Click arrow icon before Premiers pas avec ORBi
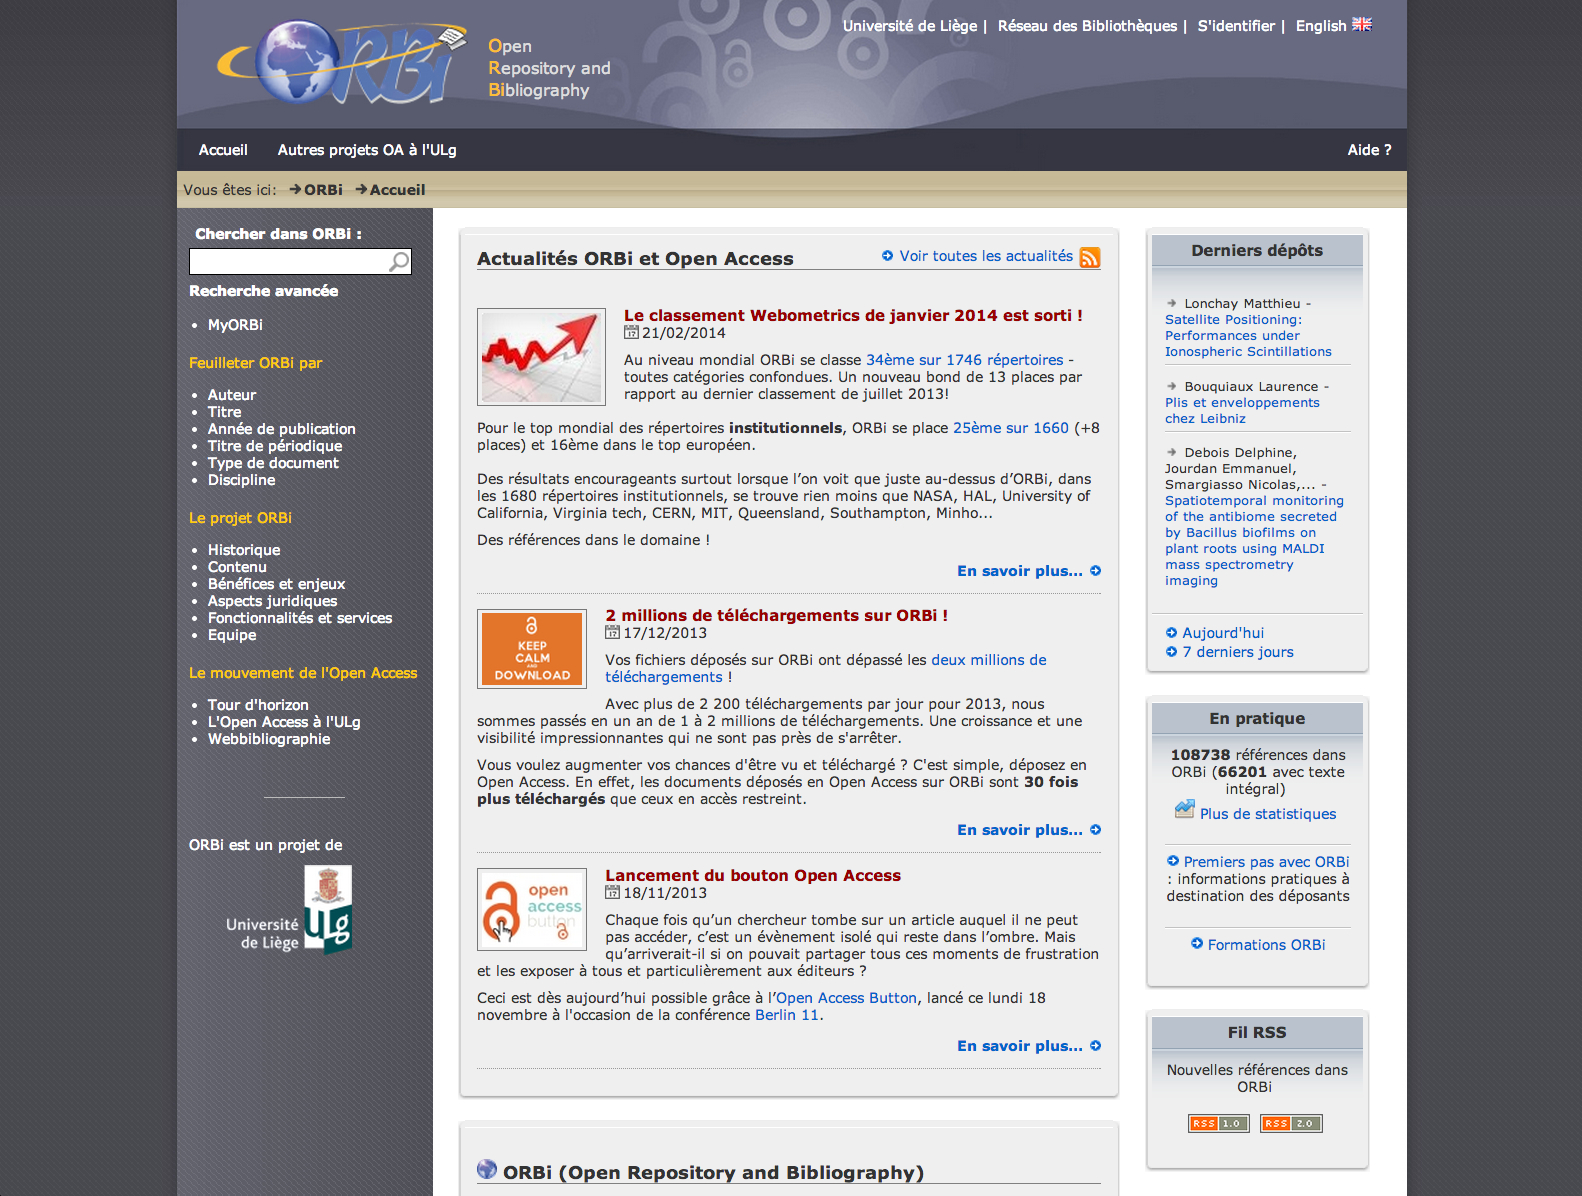 (1173, 861)
